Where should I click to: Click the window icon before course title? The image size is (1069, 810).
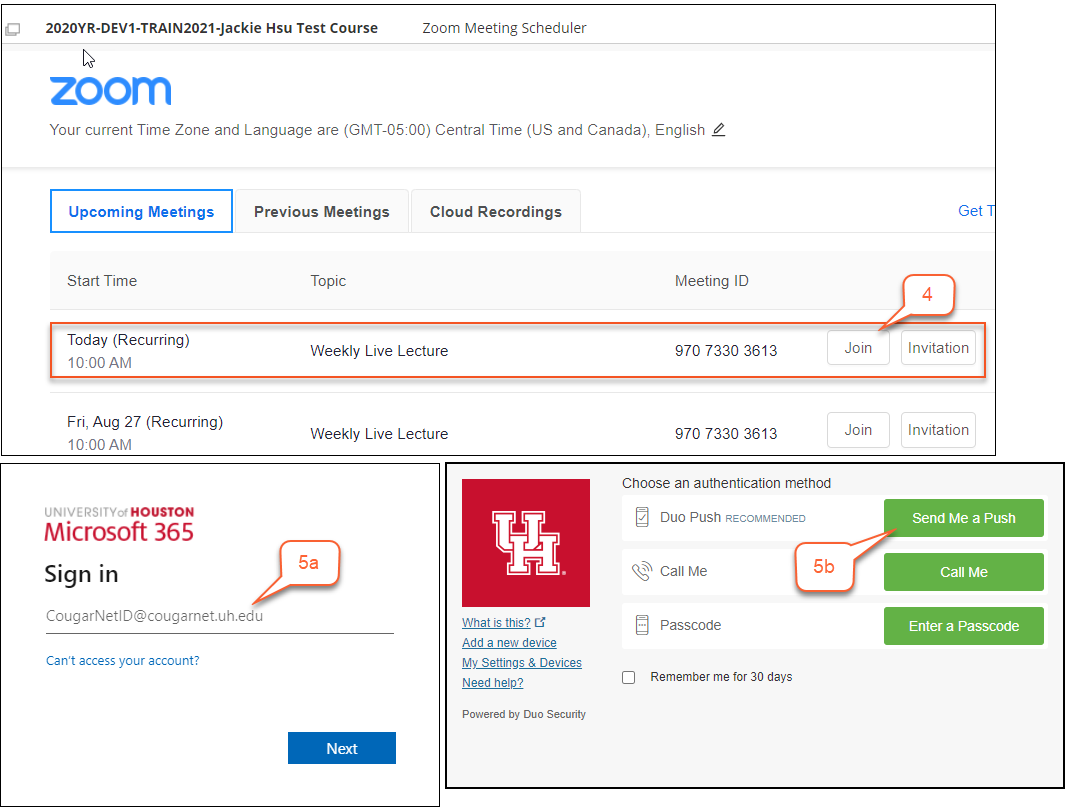tap(13, 29)
